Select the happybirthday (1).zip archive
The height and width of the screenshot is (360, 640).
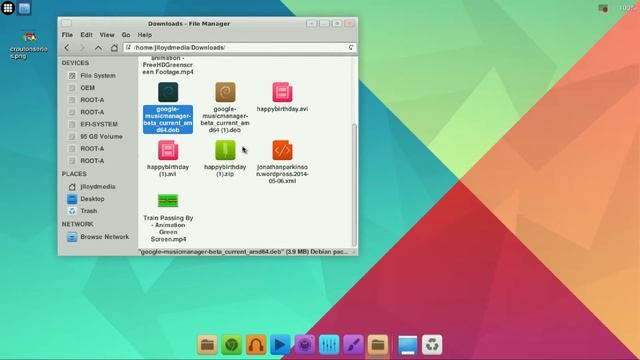click(x=225, y=158)
